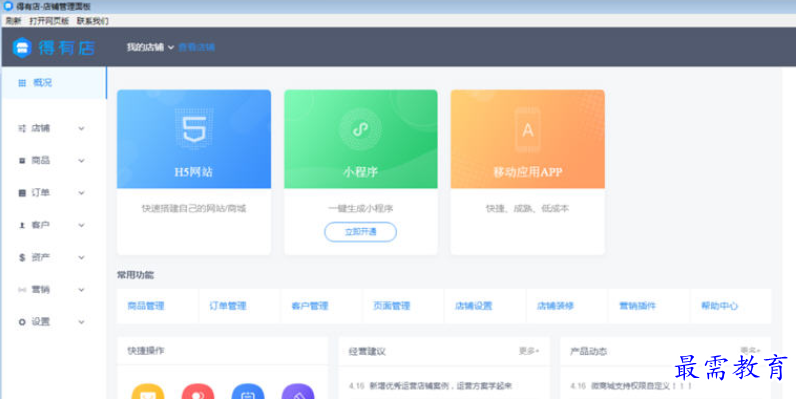This screenshot has width=796, height=399.
Task: Click 更多 in 经营建议 panel
Action: pos(528,351)
